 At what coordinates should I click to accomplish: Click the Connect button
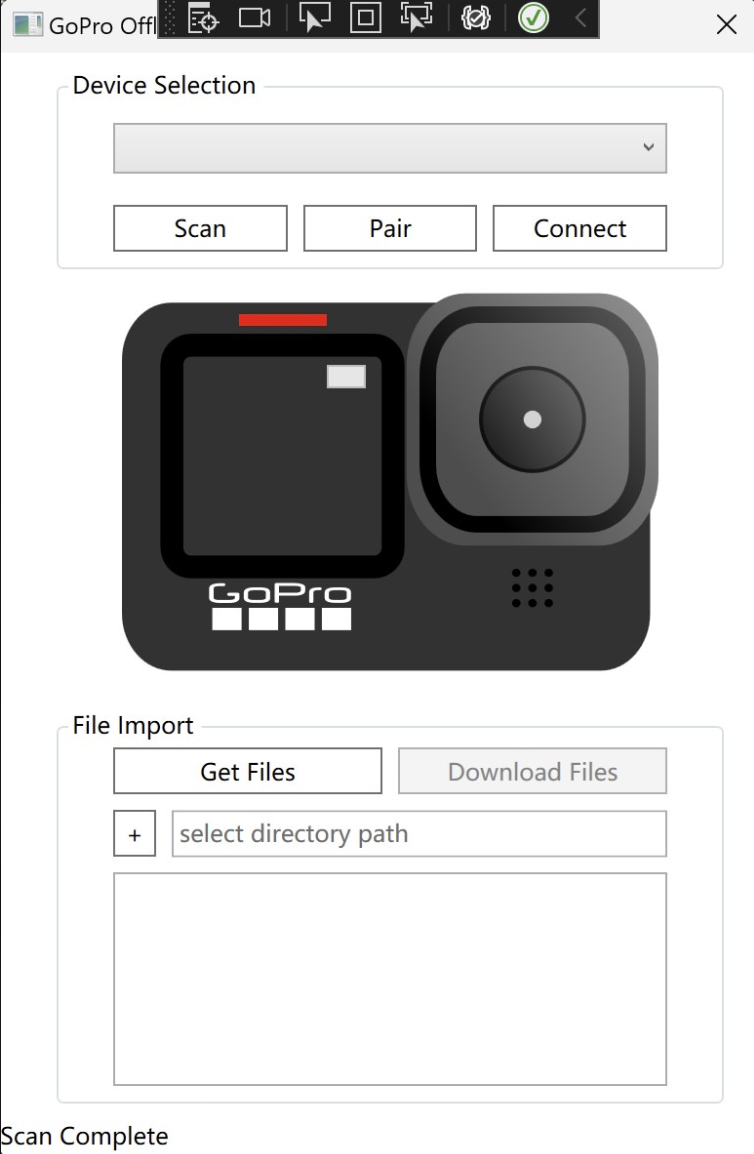[579, 228]
